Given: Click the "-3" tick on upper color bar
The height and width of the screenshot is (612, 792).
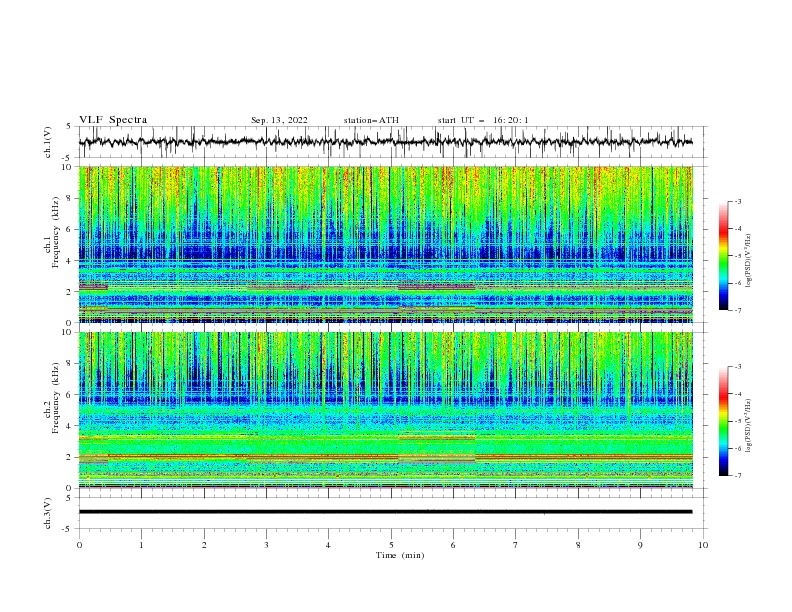Looking at the screenshot, I should coord(737,201).
